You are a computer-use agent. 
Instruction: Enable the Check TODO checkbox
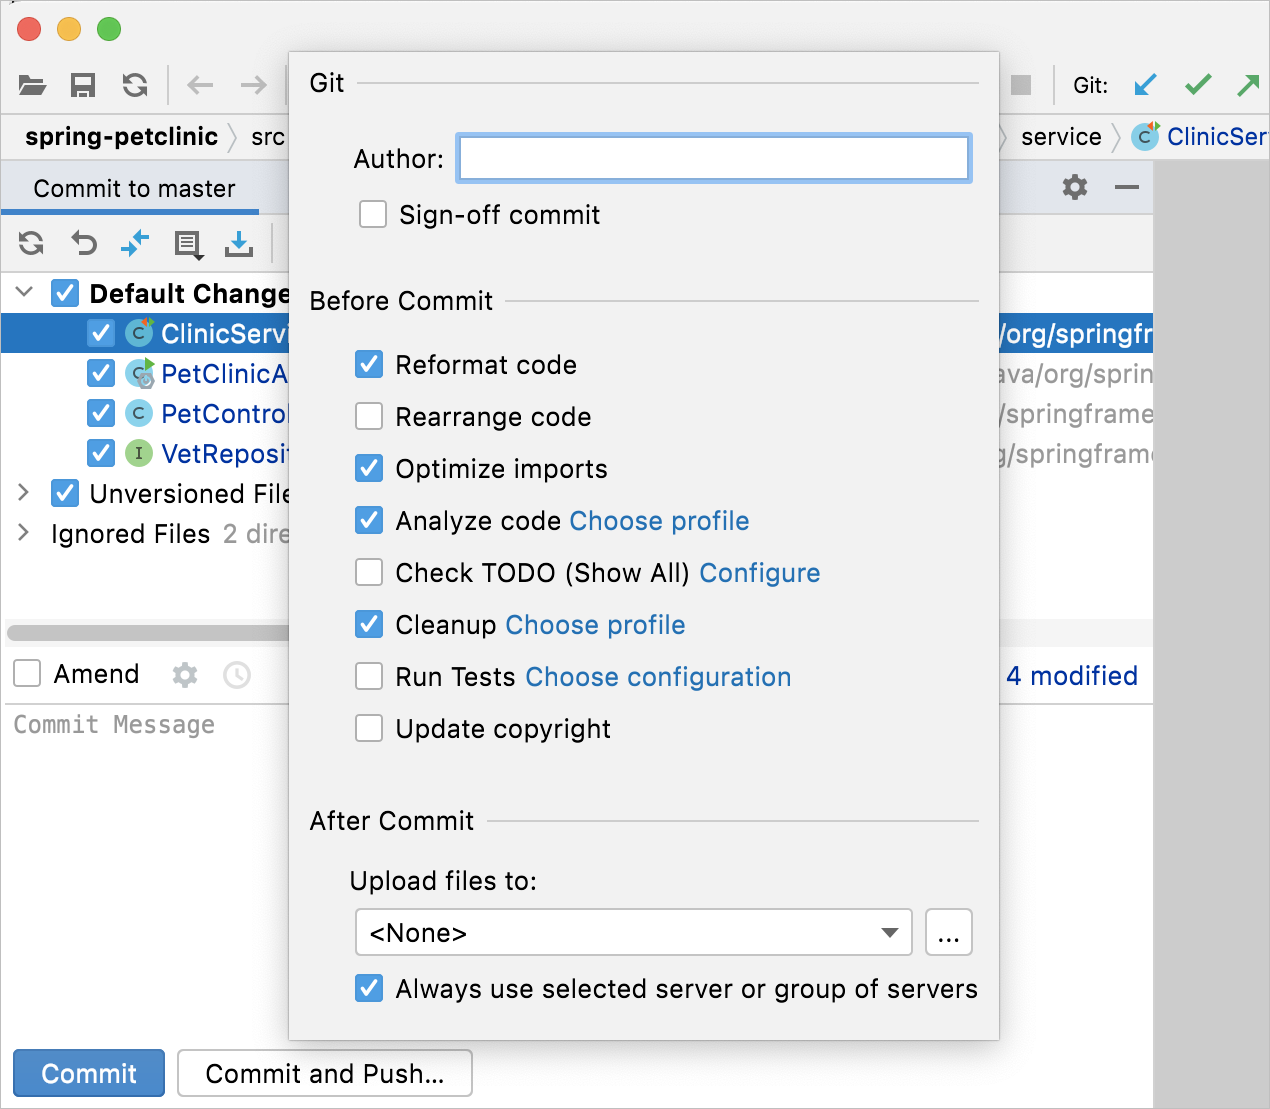[369, 572]
